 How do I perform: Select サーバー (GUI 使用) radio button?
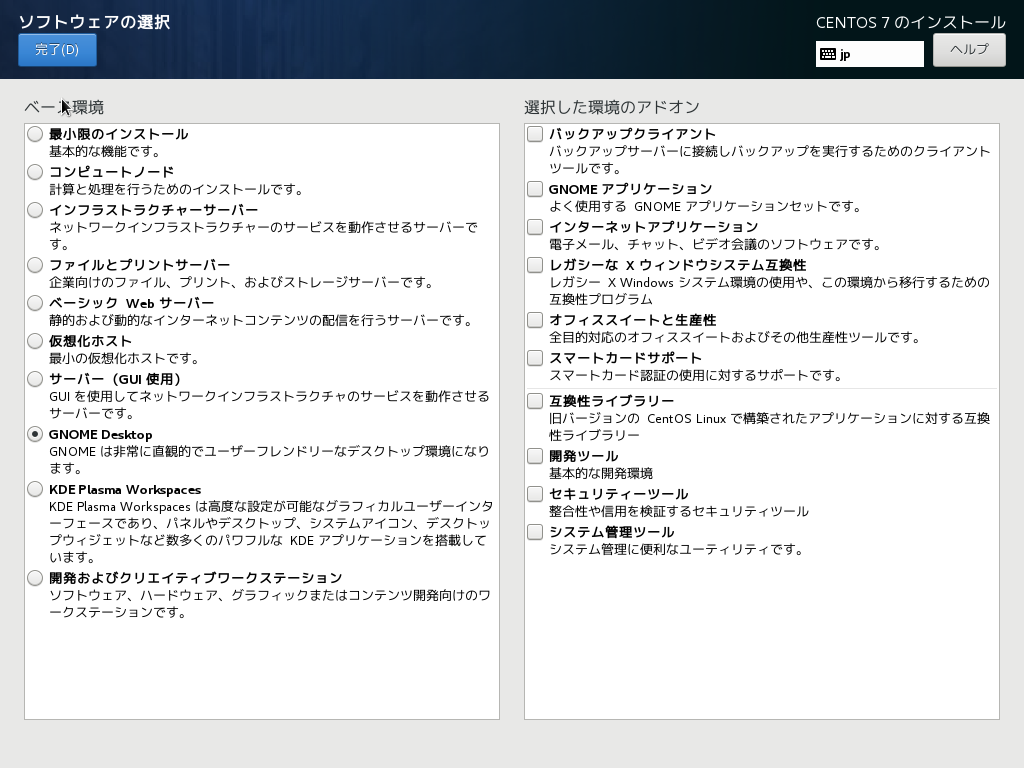pos(35,379)
